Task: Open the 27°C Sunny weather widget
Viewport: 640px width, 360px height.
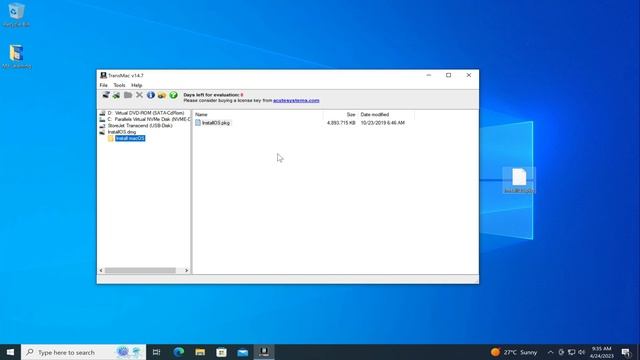Action: 514,352
